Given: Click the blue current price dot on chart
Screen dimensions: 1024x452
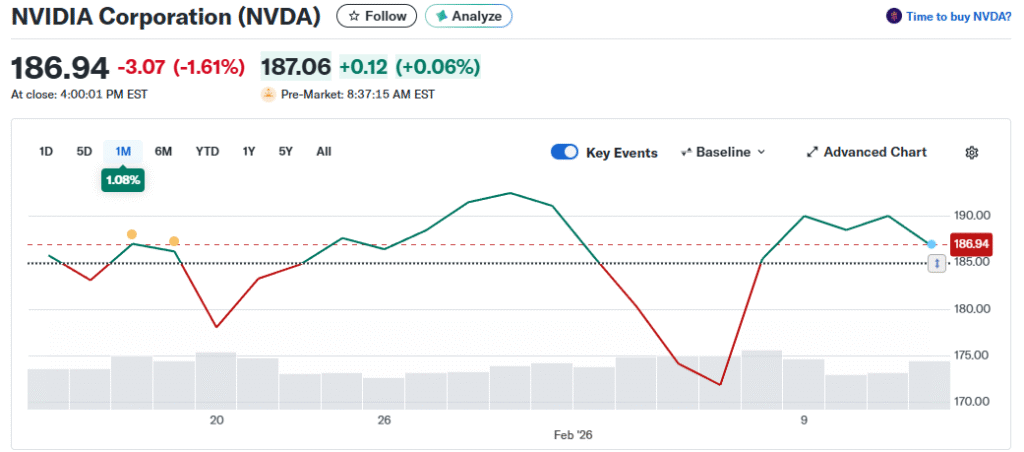Looking at the screenshot, I should pyautogui.click(x=931, y=244).
